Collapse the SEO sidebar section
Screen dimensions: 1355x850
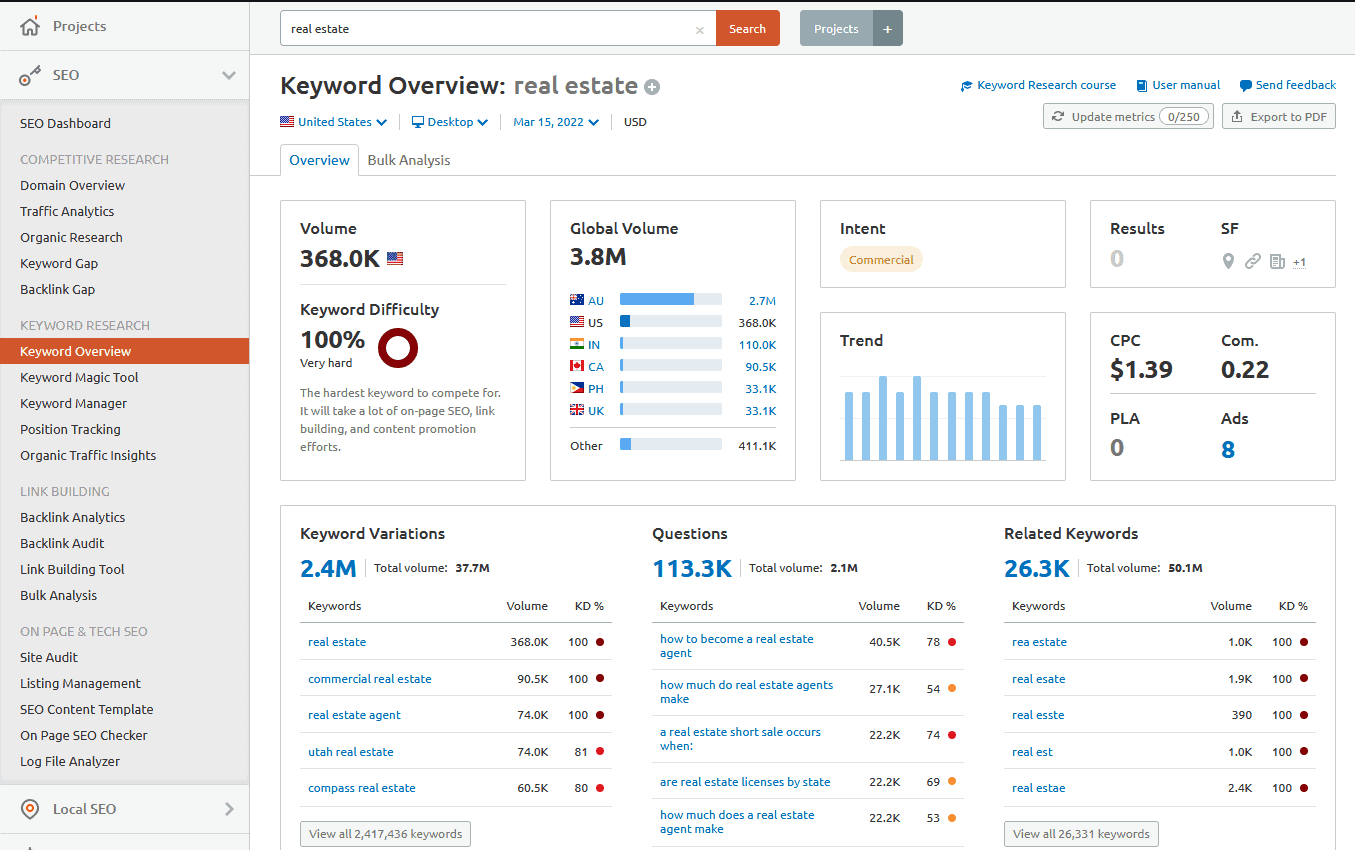point(229,75)
